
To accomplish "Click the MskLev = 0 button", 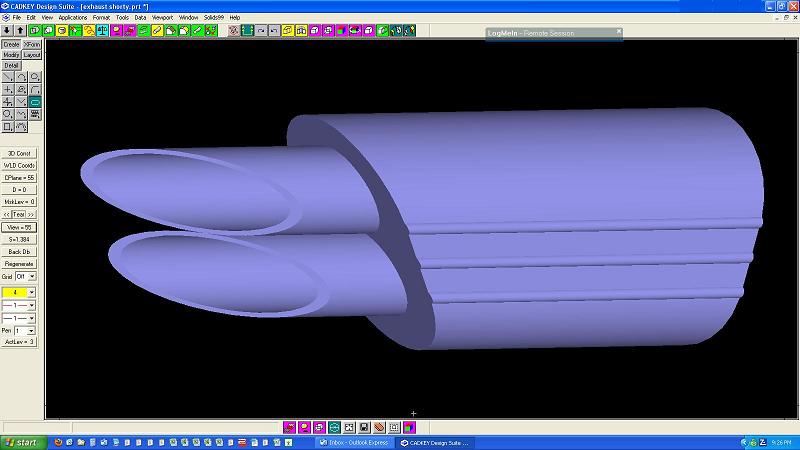I will tap(19, 202).
